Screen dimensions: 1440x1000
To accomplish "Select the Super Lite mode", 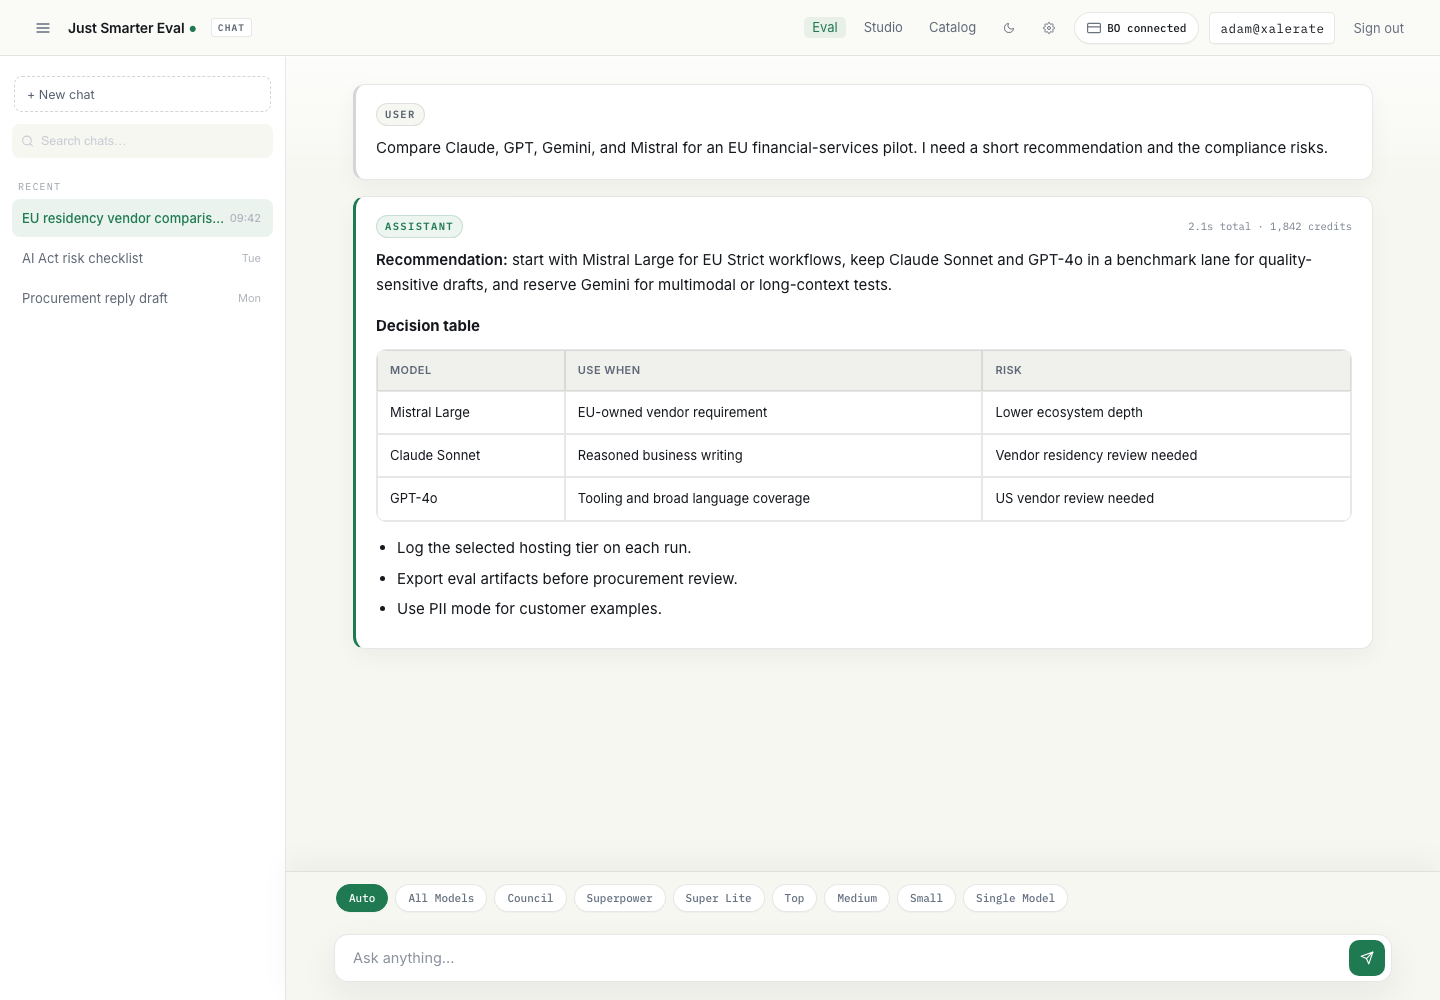I will click(x=718, y=898).
